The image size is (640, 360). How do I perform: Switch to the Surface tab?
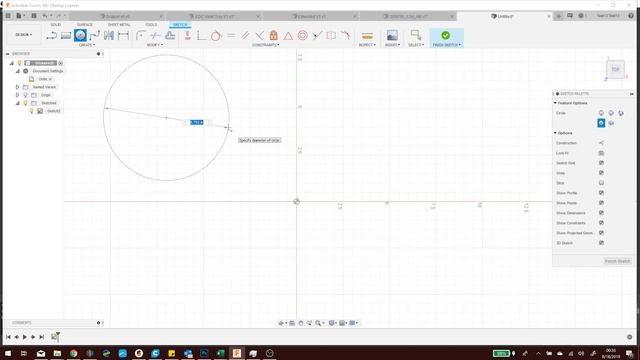84,25
